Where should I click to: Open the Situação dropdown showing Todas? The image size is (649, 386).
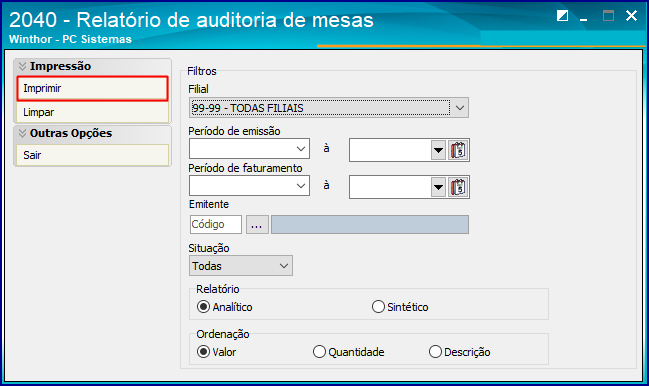[x=241, y=266]
